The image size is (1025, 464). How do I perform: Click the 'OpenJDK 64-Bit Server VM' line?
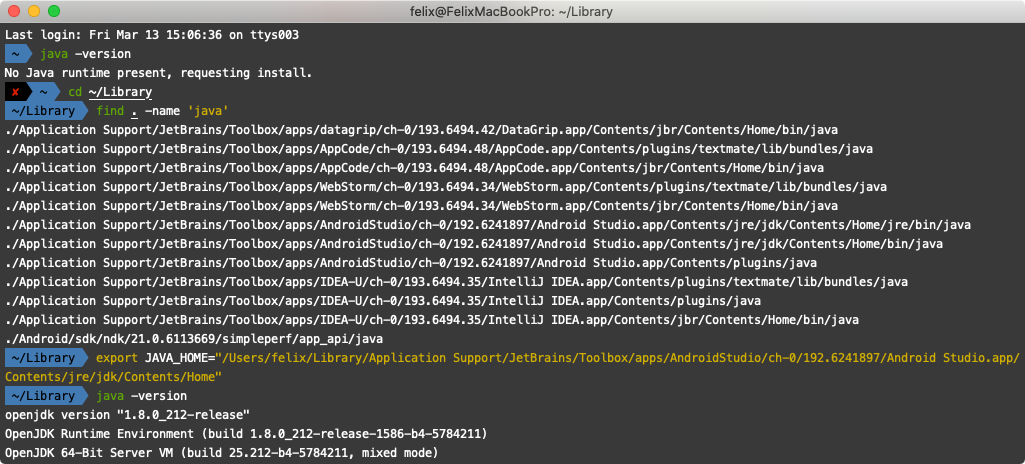click(222, 453)
